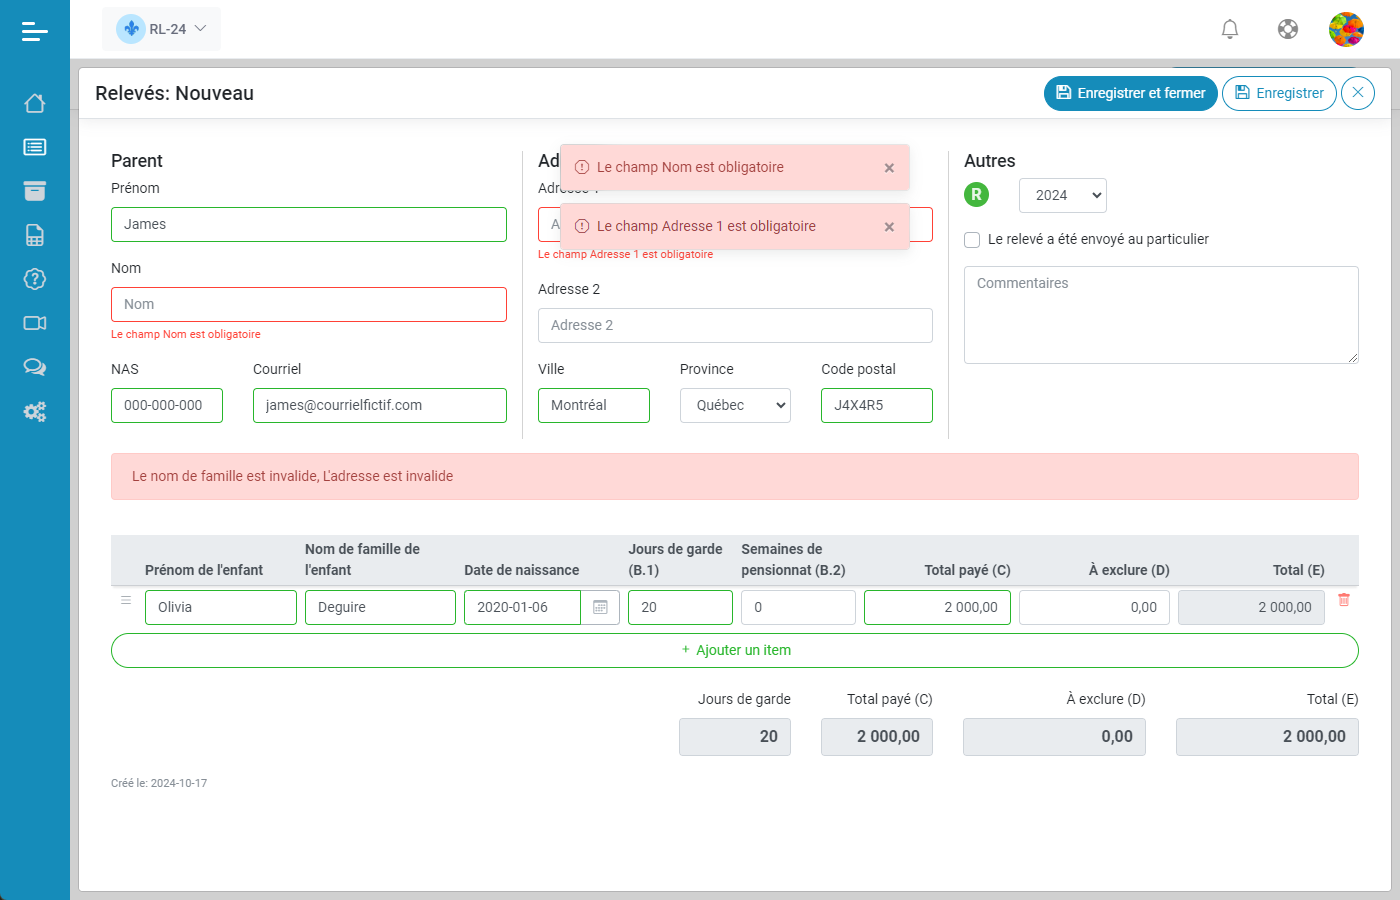This screenshot has width=1400, height=900.
Task: Delete the Olivia row with trash icon
Action: click(x=1344, y=600)
